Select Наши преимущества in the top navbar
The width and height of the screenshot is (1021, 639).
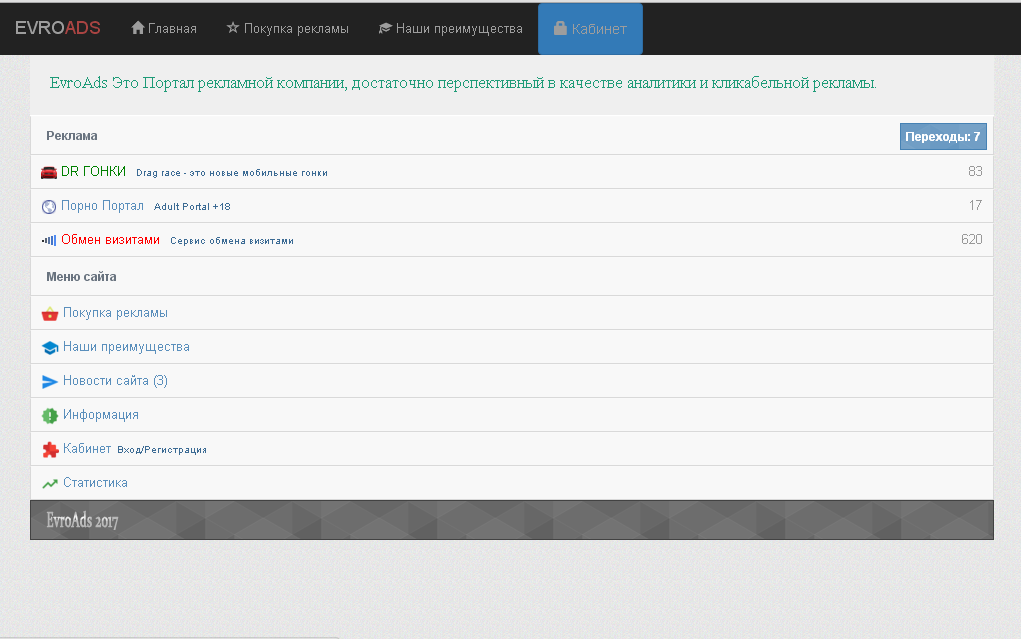coord(450,29)
